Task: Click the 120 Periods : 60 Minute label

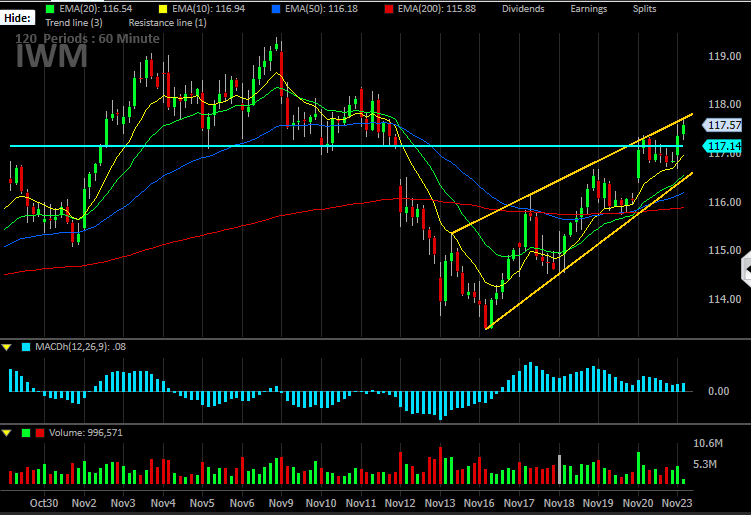Action: (87, 39)
